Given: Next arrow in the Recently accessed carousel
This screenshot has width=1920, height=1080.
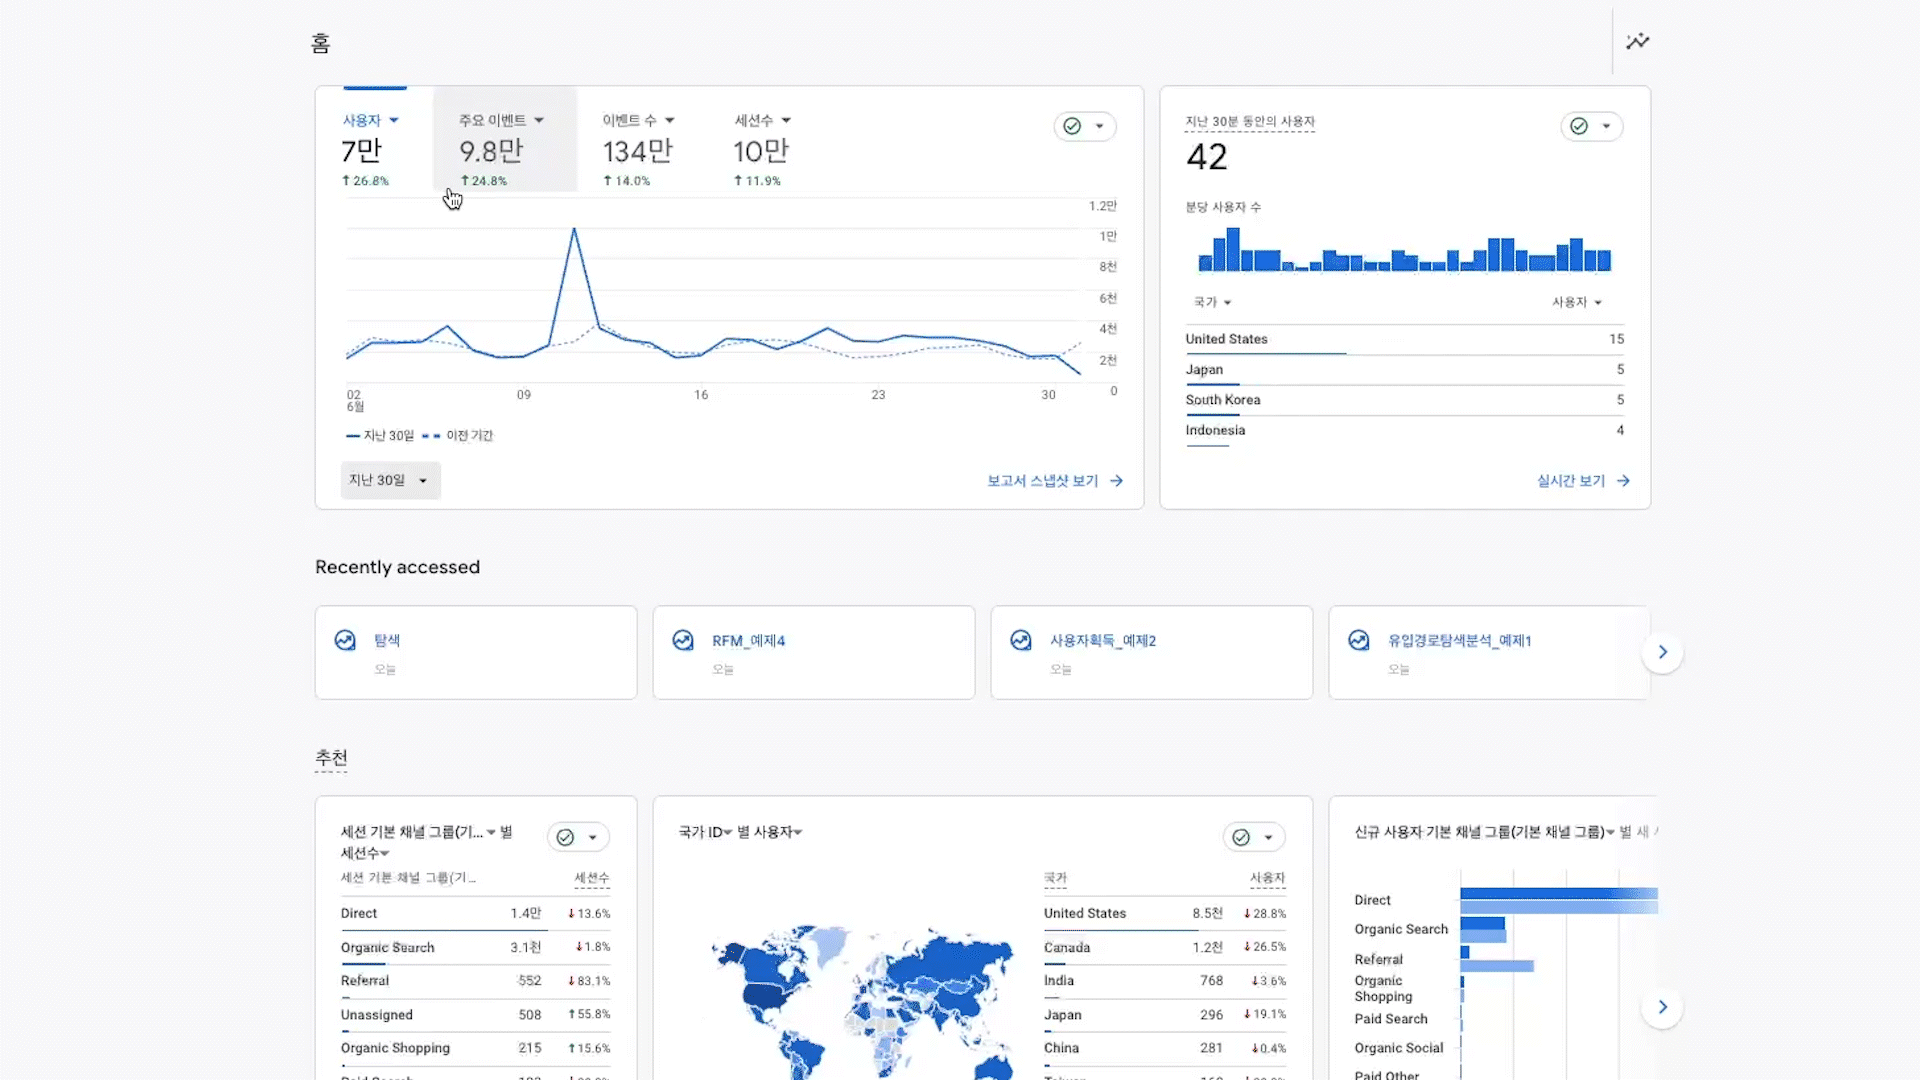Looking at the screenshot, I should pyautogui.click(x=1663, y=652).
